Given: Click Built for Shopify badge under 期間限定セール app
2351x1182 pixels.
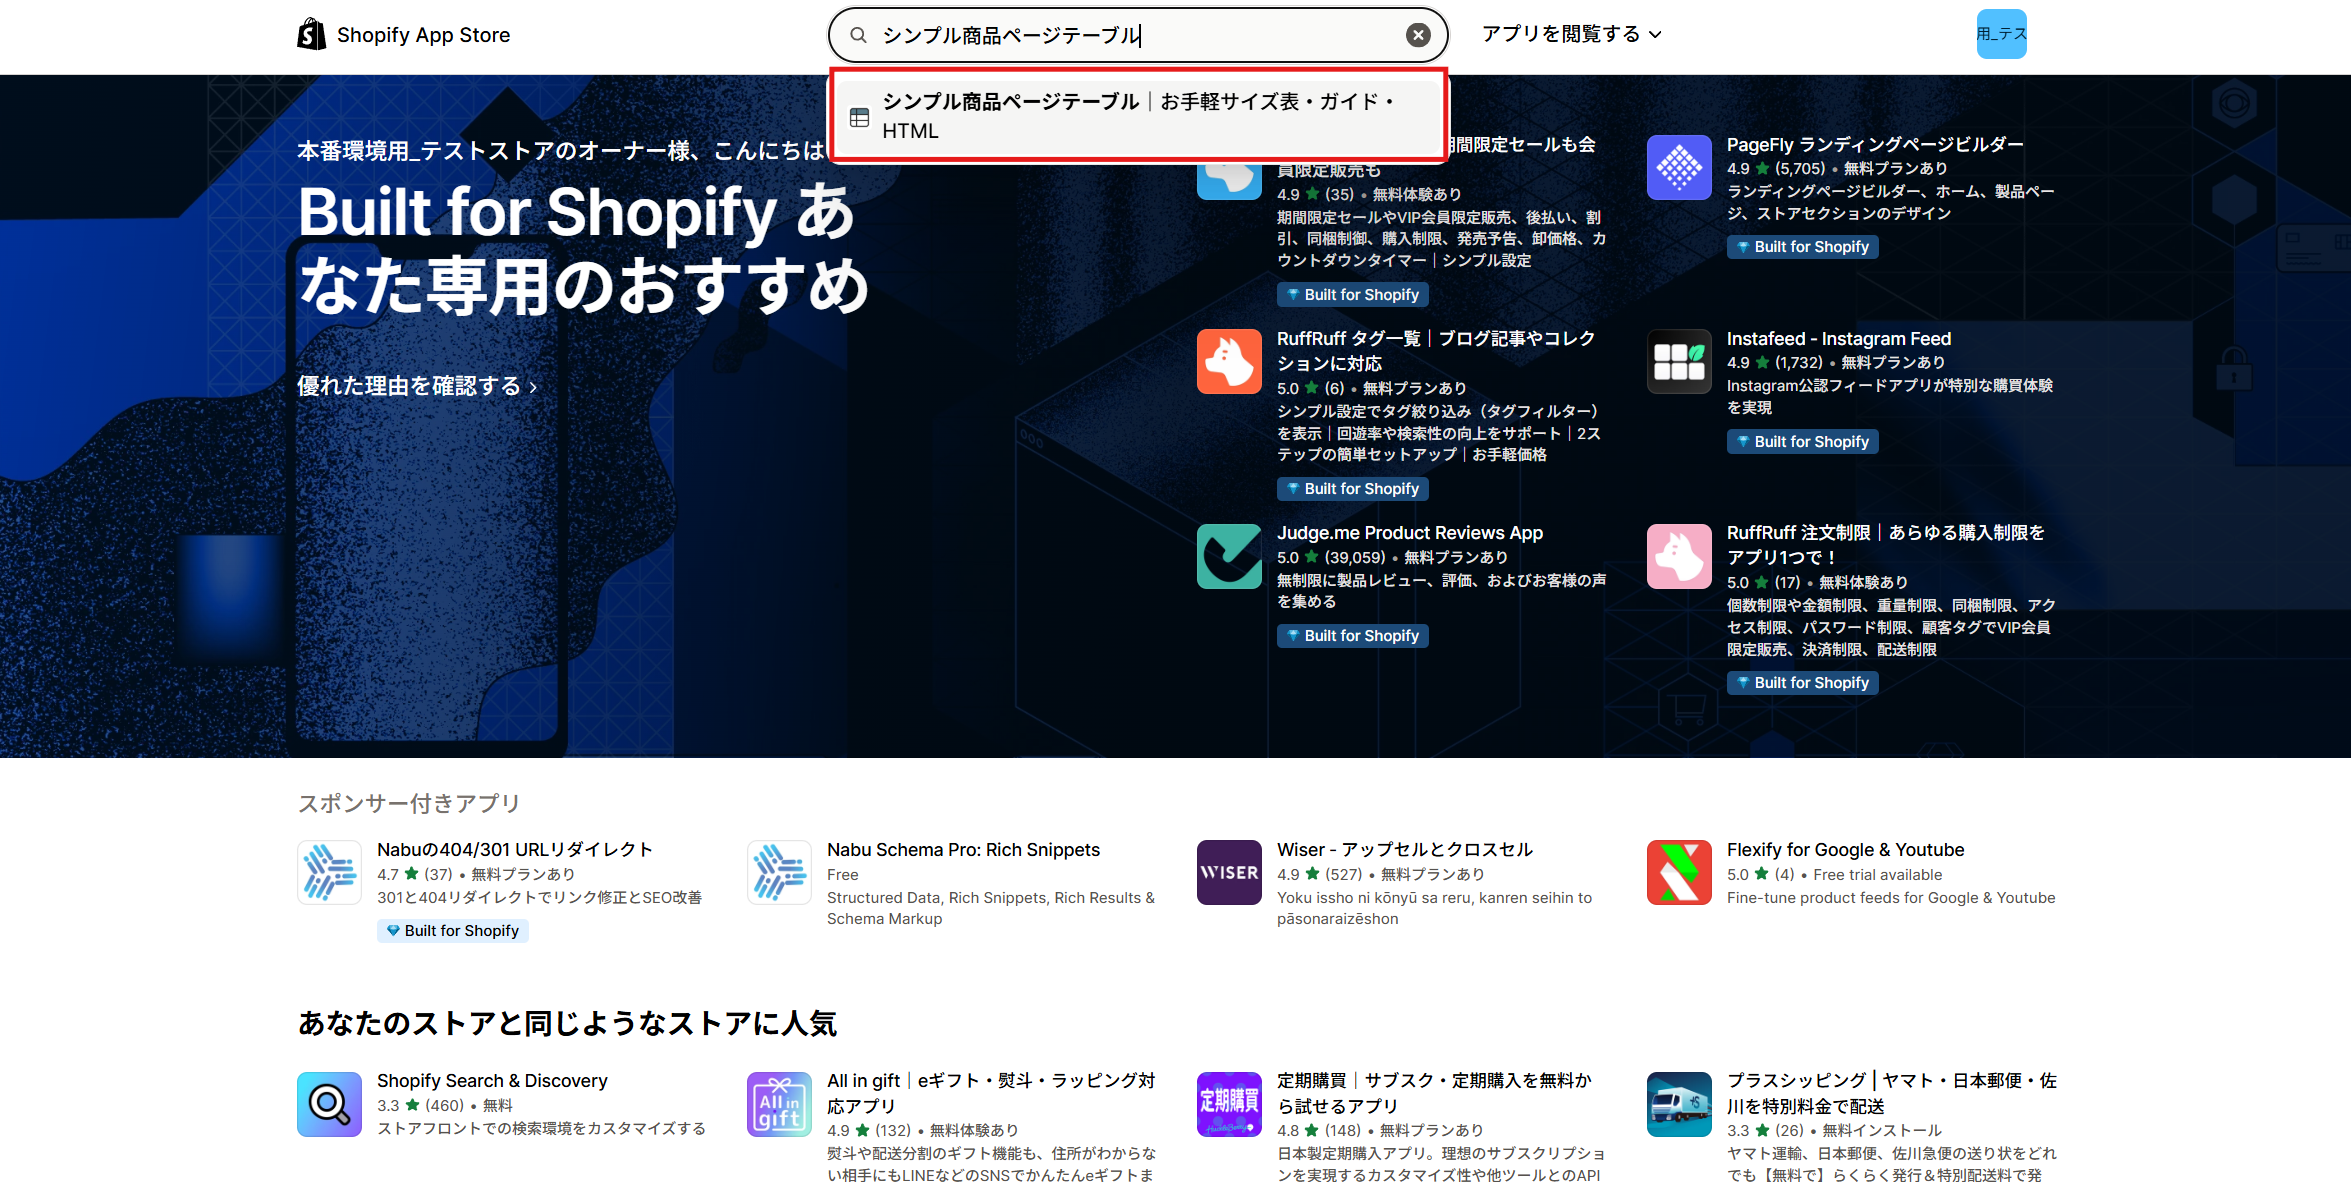Looking at the screenshot, I should (x=1352, y=295).
